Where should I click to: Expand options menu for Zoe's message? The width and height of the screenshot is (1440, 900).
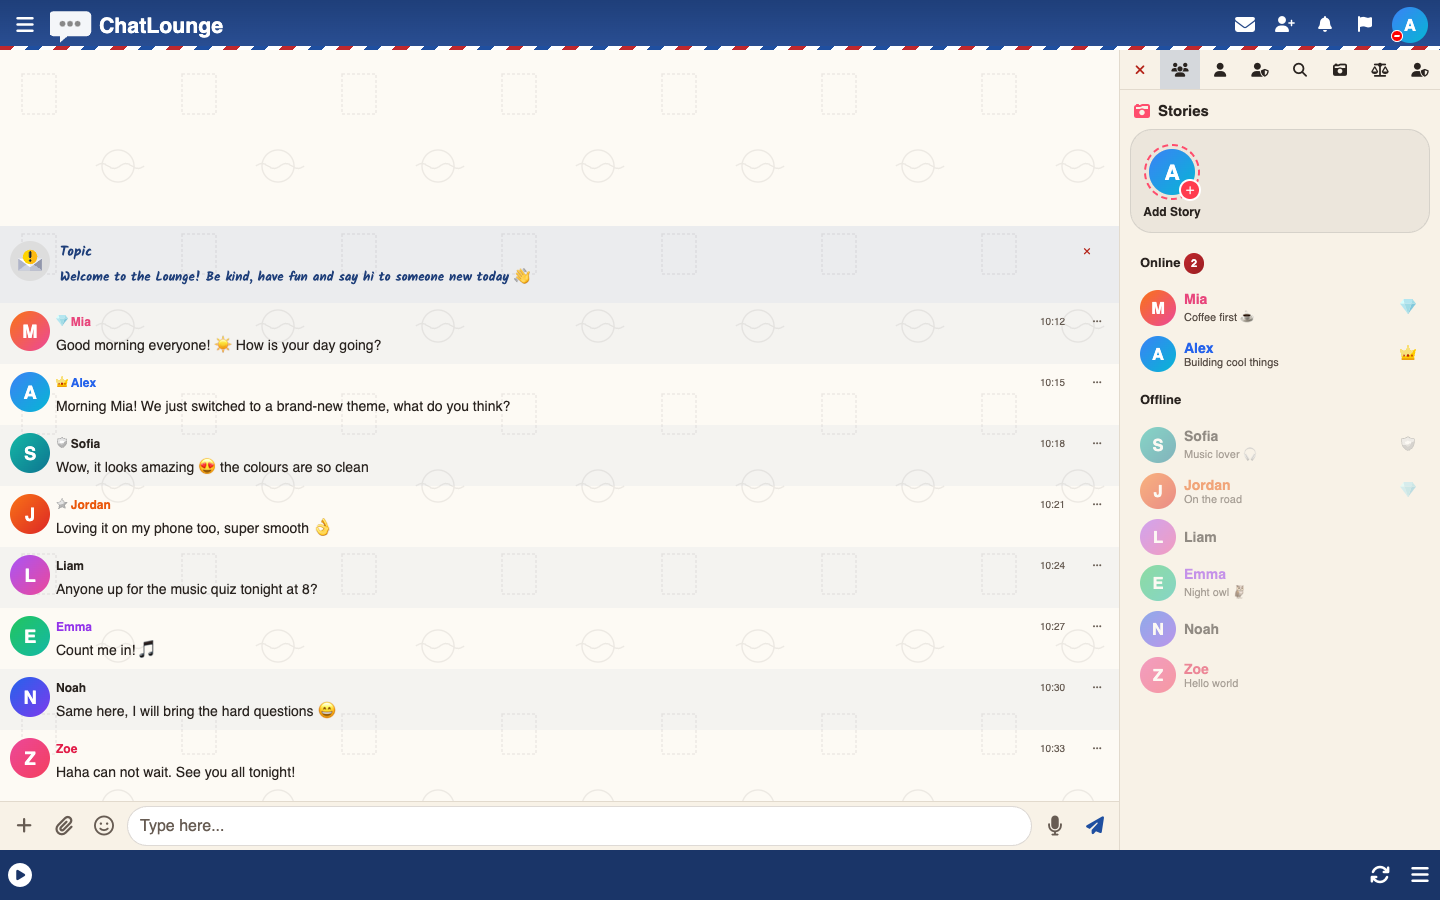[1097, 749]
